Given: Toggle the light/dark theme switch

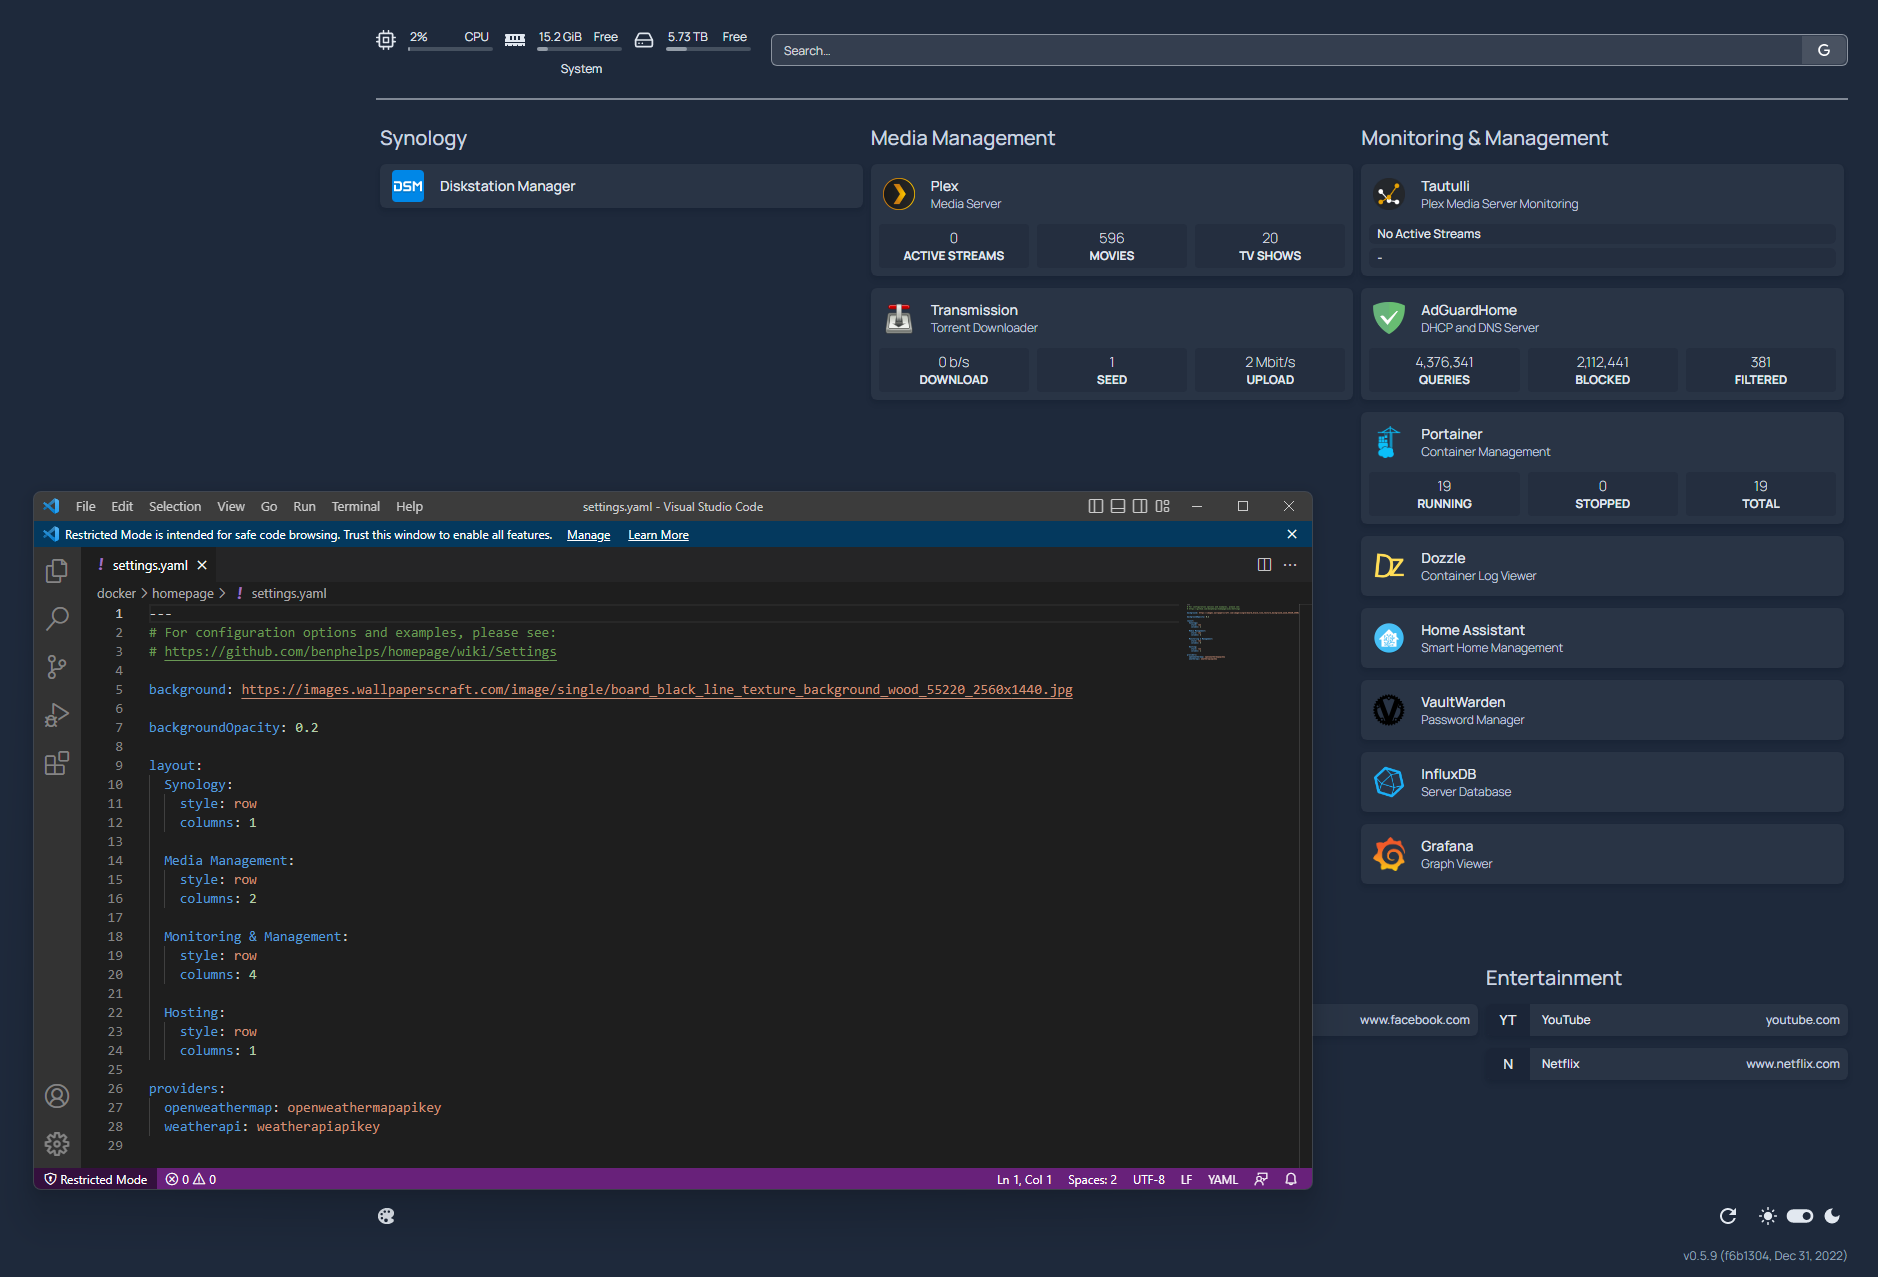Looking at the screenshot, I should coord(1799,1216).
